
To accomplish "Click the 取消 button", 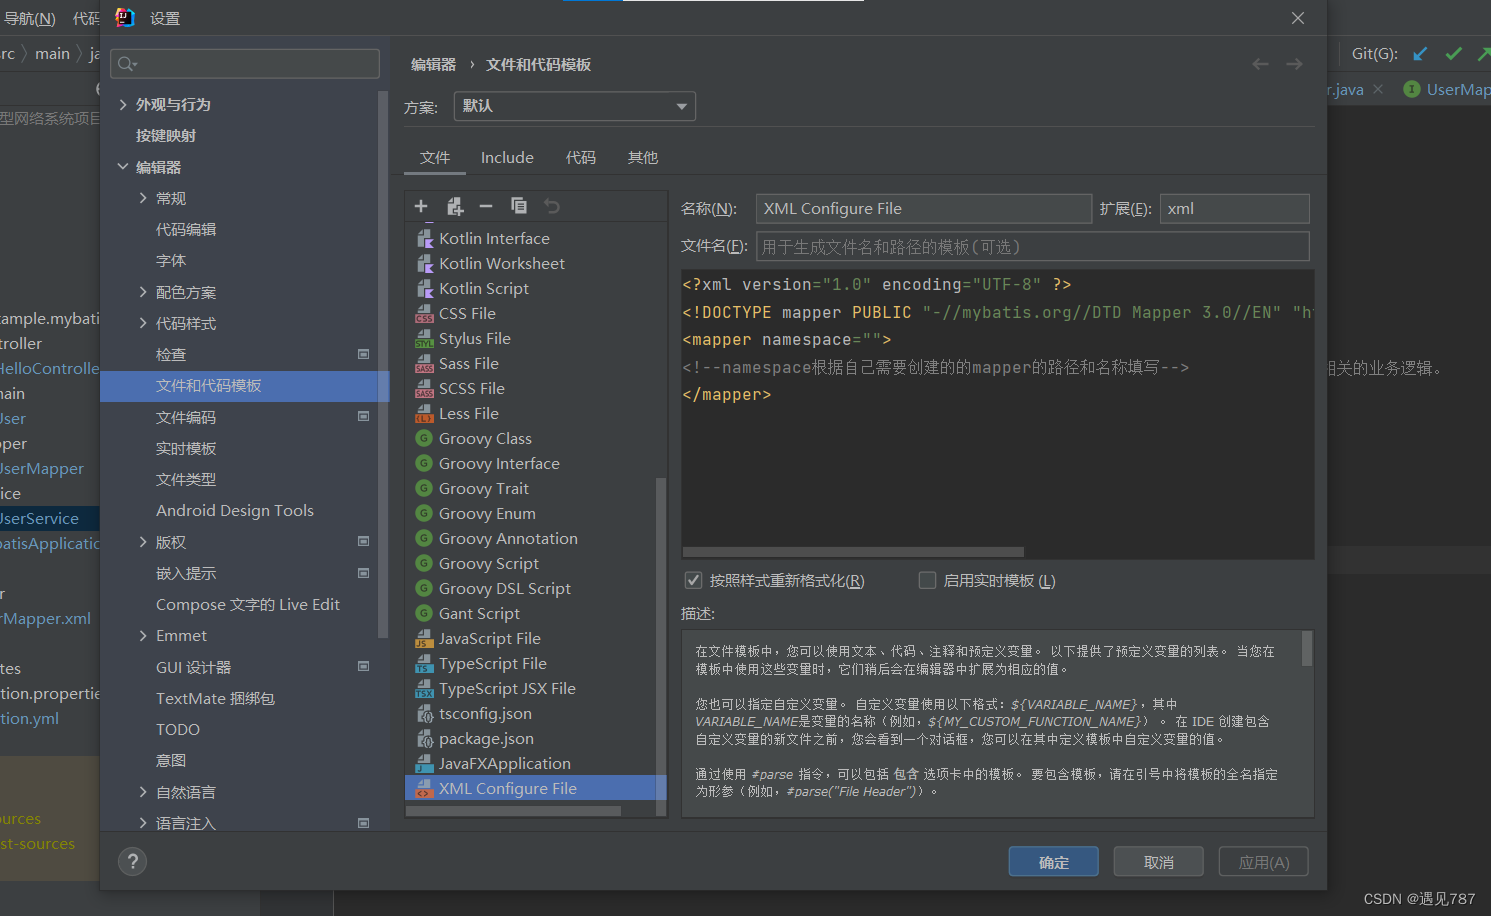I will 1158,862.
